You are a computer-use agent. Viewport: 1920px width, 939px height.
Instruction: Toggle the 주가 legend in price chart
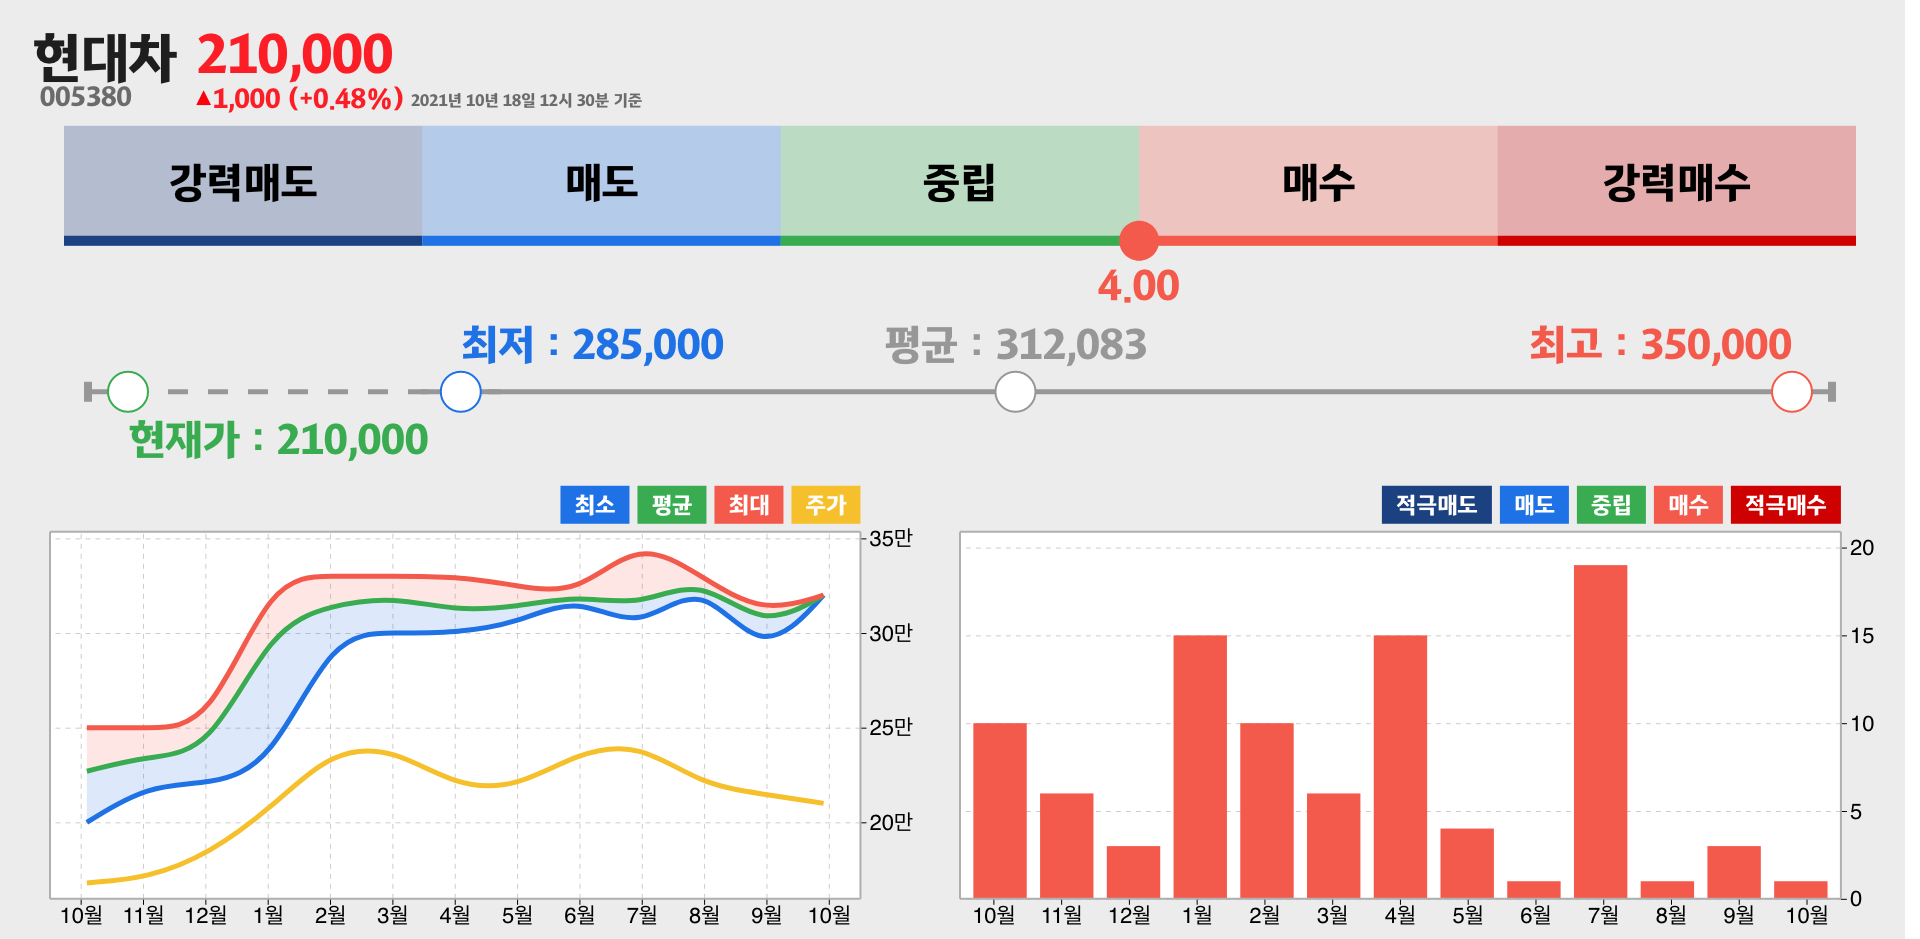click(826, 505)
